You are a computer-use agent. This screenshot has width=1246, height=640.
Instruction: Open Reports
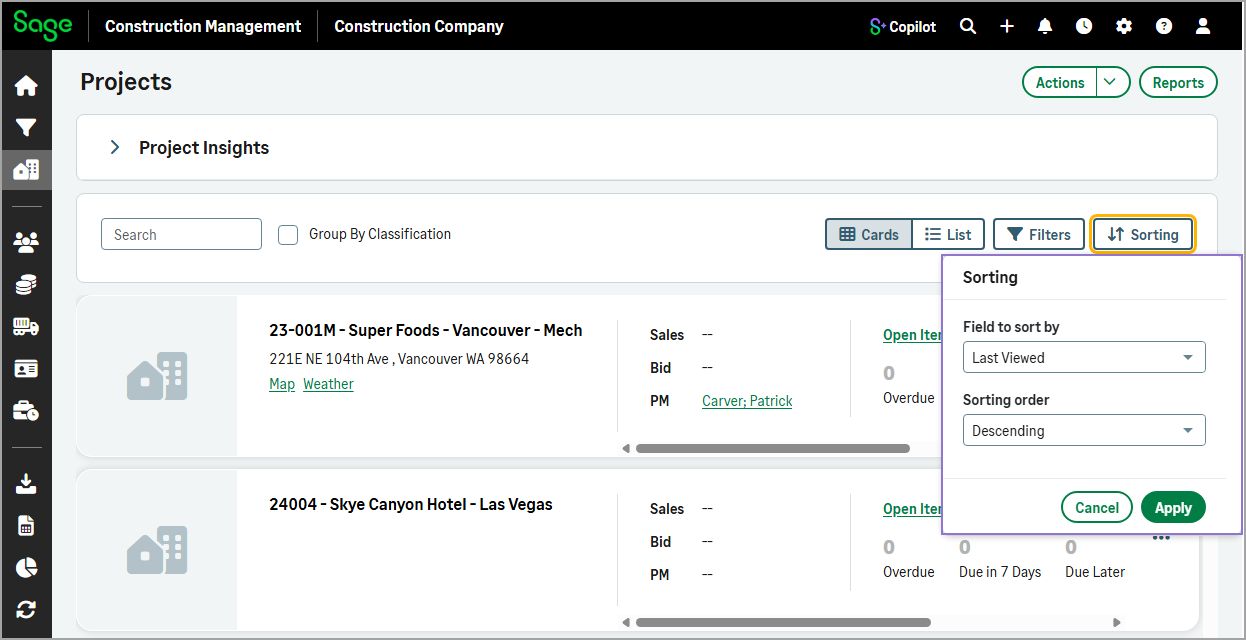tap(1178, 83)
